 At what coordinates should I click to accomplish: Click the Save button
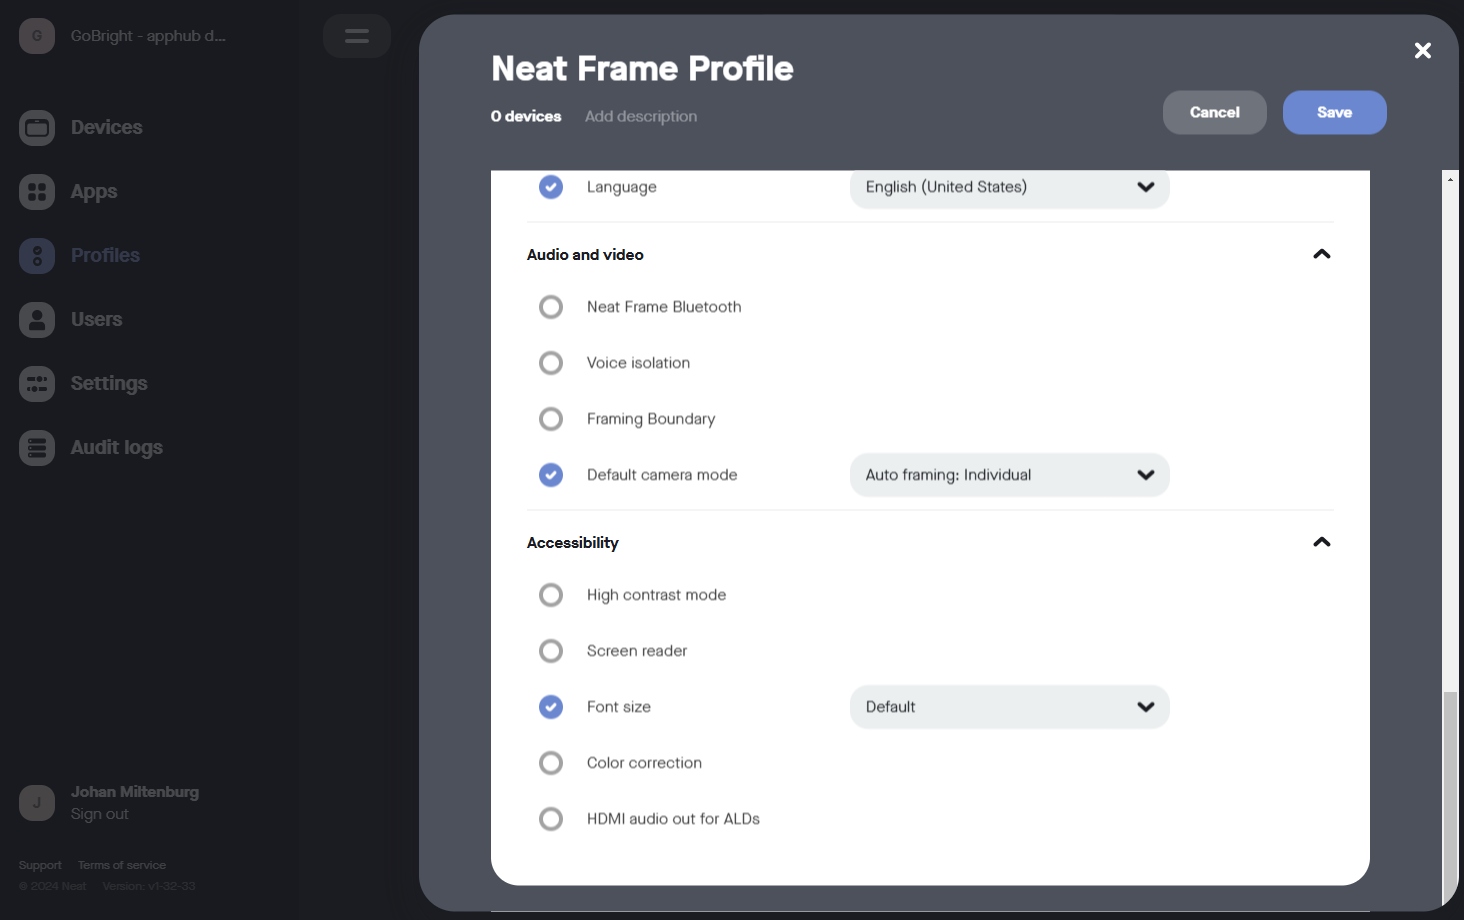click(x=1334, y=113)
